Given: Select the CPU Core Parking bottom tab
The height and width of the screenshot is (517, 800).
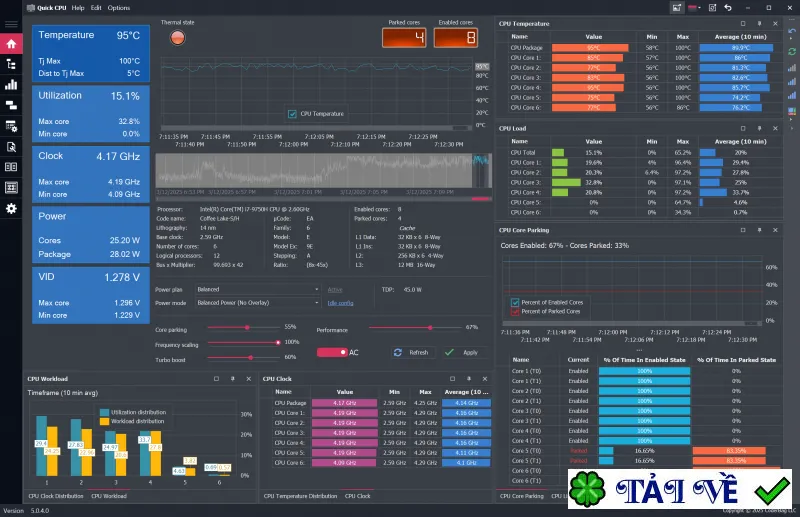Looking at the screenshot, I should [521, 496].
